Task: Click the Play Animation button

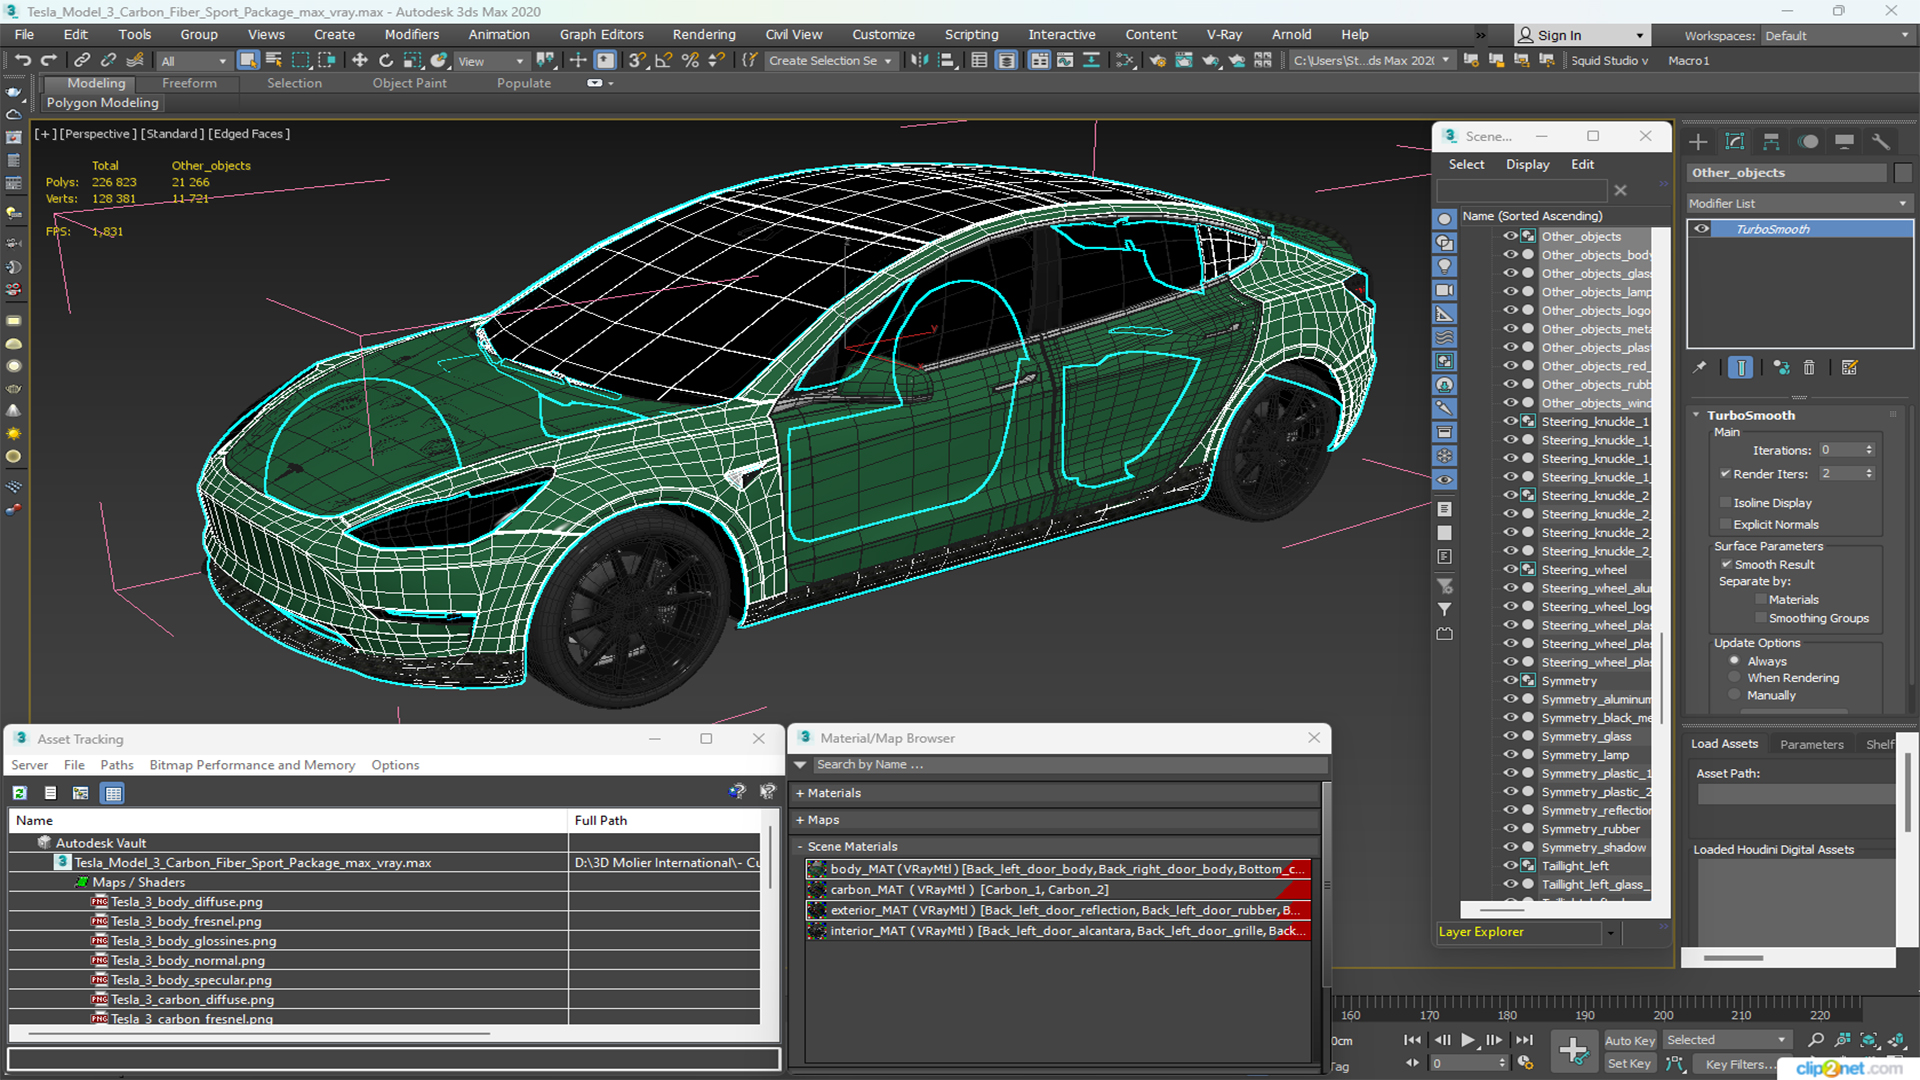Action: click(1467, 1040)
